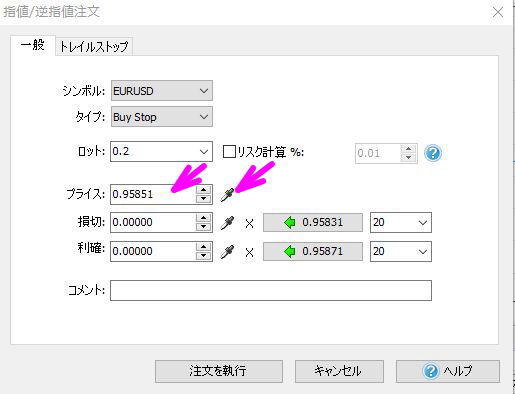Apply the 0.95831 green arrow stop loss button
The image size is (515, 394).
click(313, 222)
